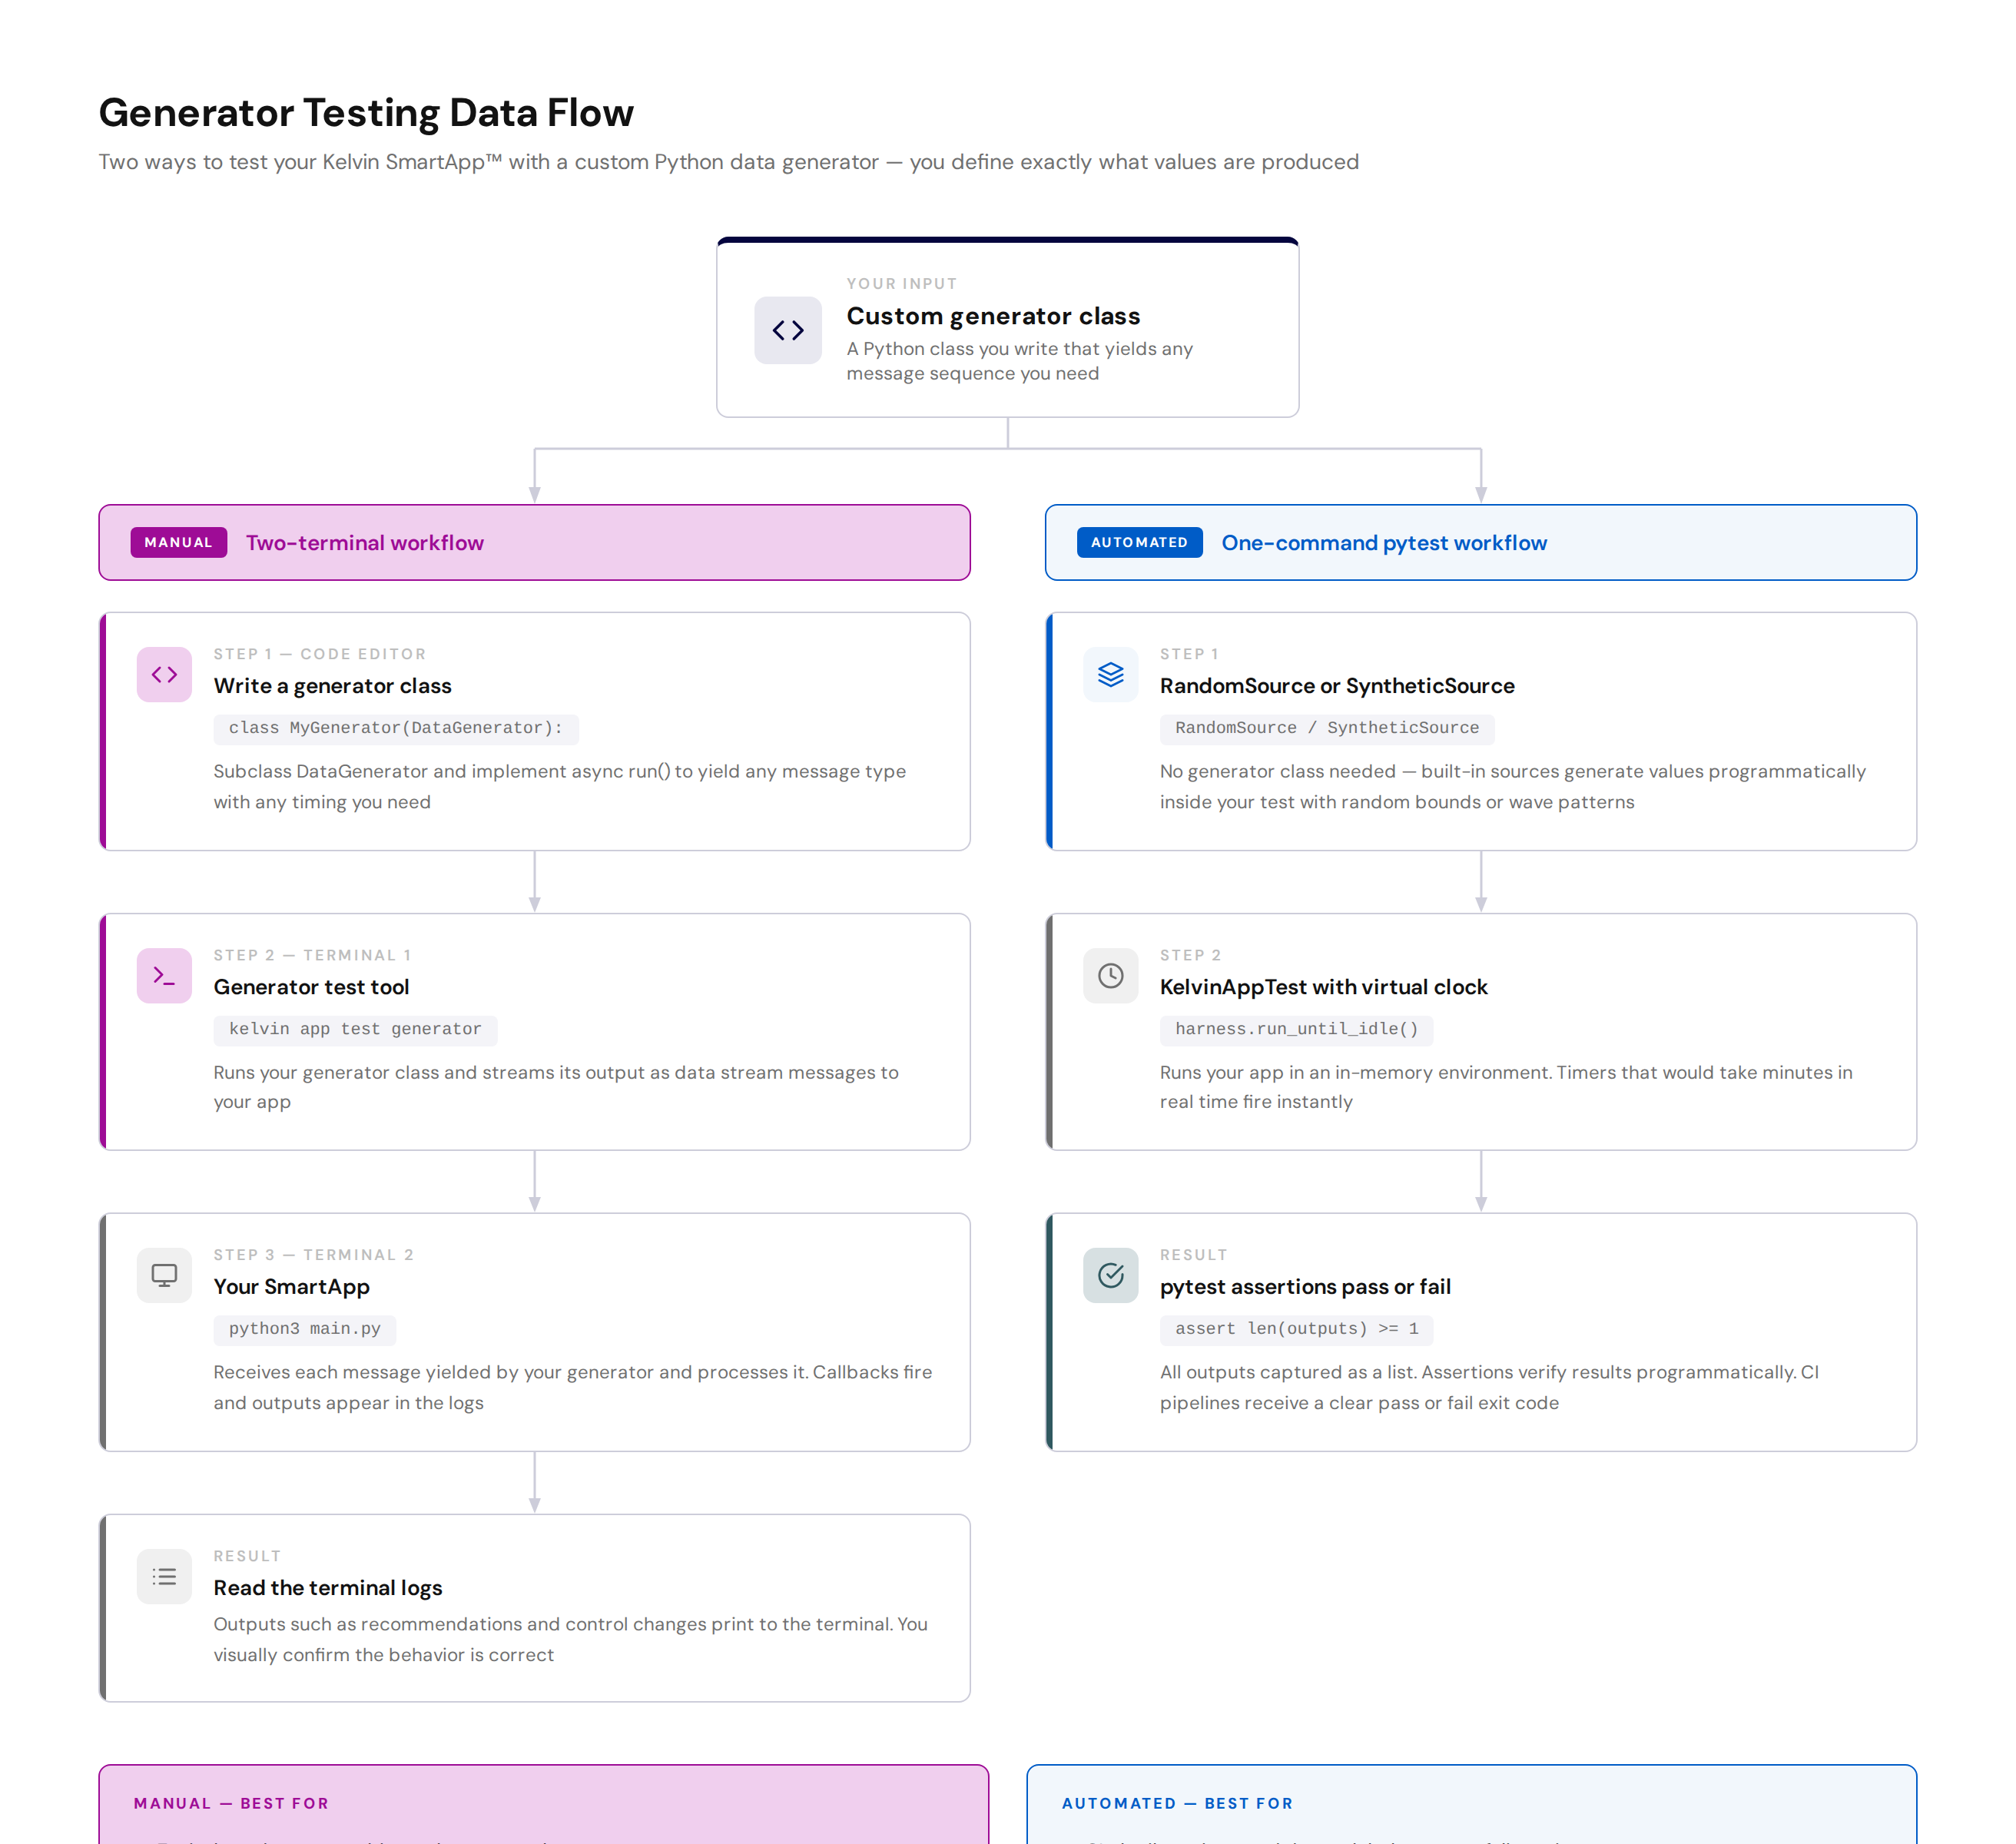Click the pytest assertions pass or fail heading
The image size is (2016, 1844).
(x=1305, y=1287)
